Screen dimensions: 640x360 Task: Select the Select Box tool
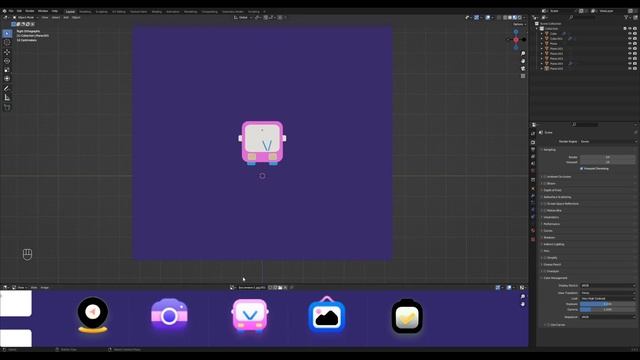[7, 33]
